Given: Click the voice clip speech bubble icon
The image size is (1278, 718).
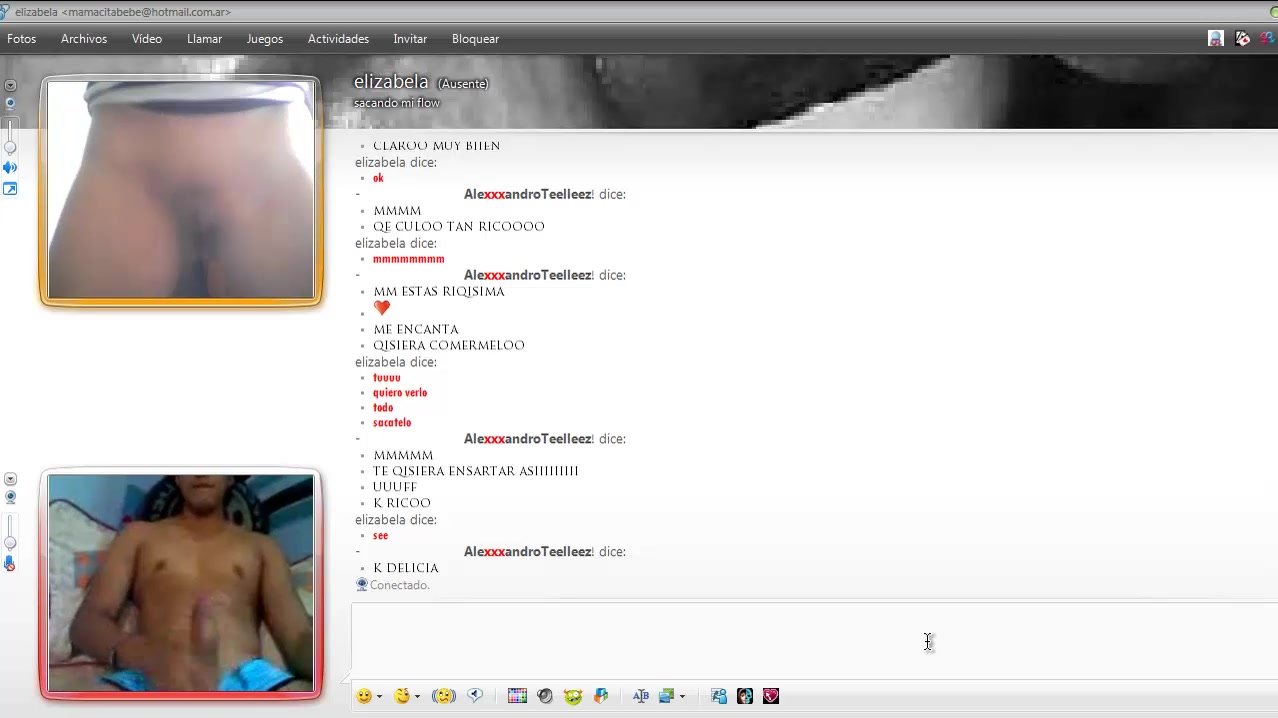Looking at the screenshot, I should coord(475,696).
